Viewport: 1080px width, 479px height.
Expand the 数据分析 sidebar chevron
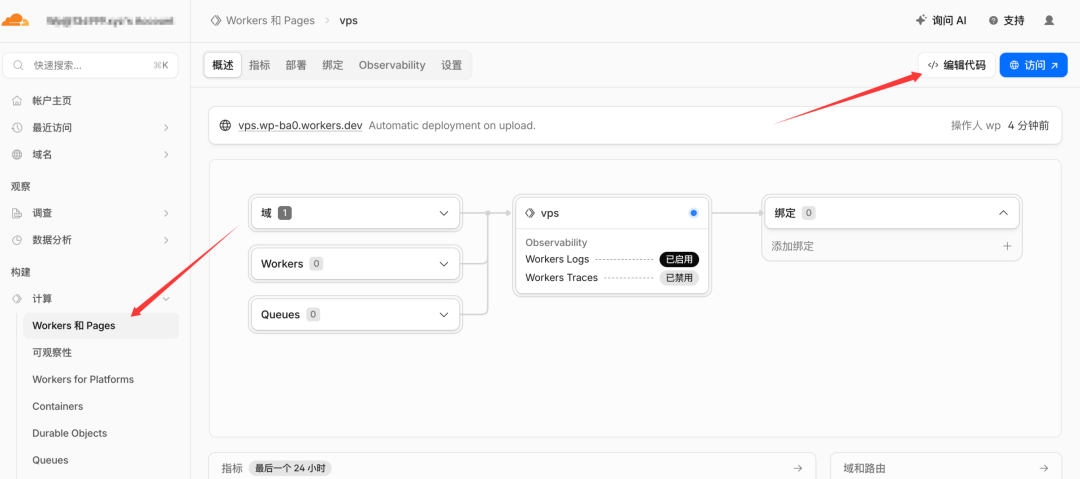pos(166,240)
